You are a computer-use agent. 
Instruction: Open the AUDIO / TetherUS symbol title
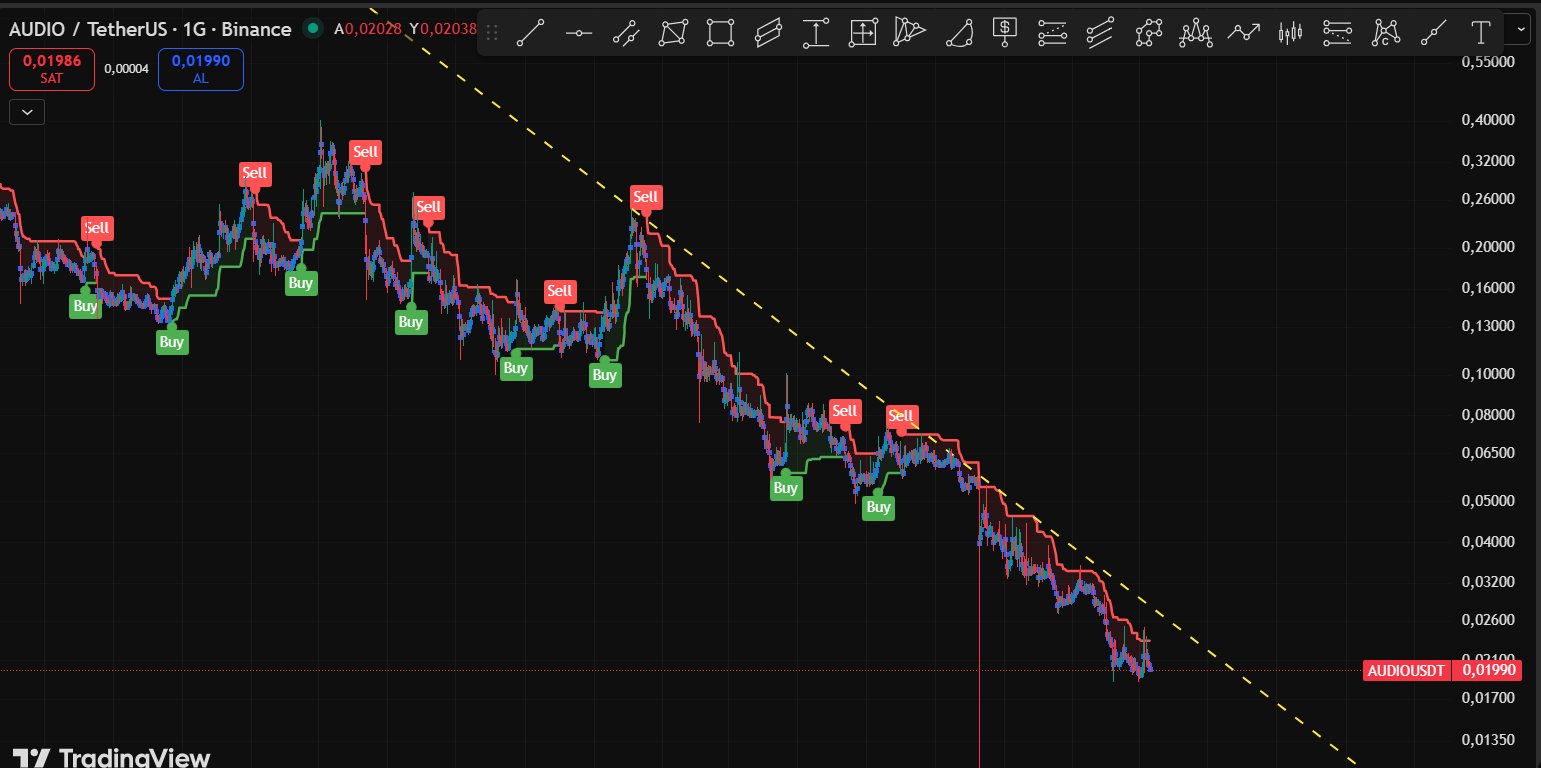click(x=150, y=29)
